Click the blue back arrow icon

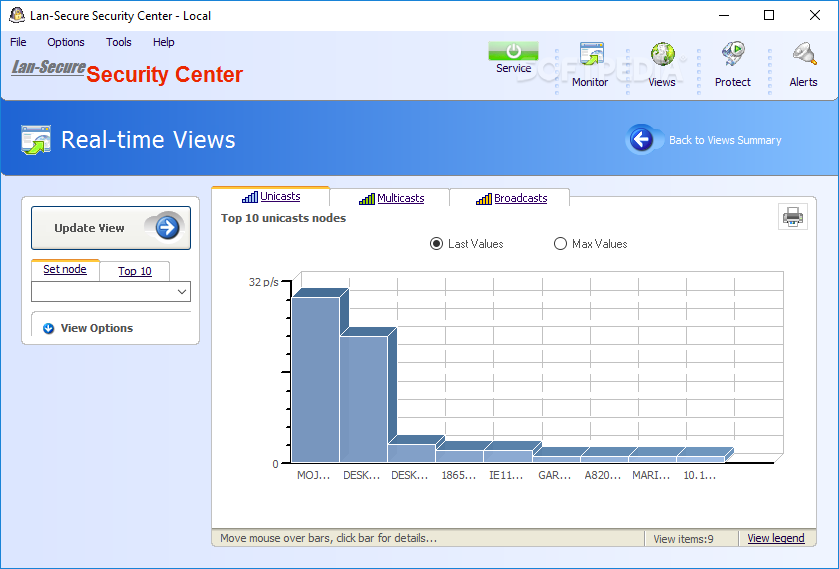tap(640, 140)
